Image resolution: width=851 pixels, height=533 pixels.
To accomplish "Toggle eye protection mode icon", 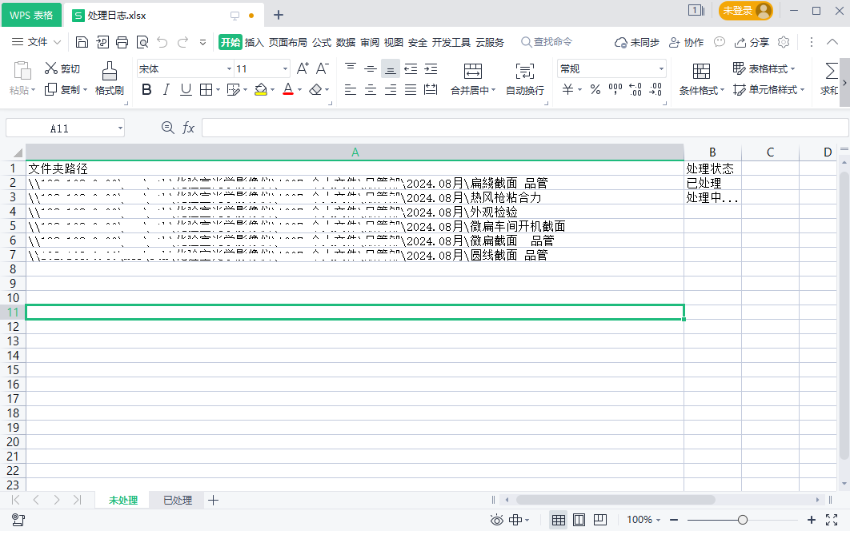I will click(x=496, y=520).
